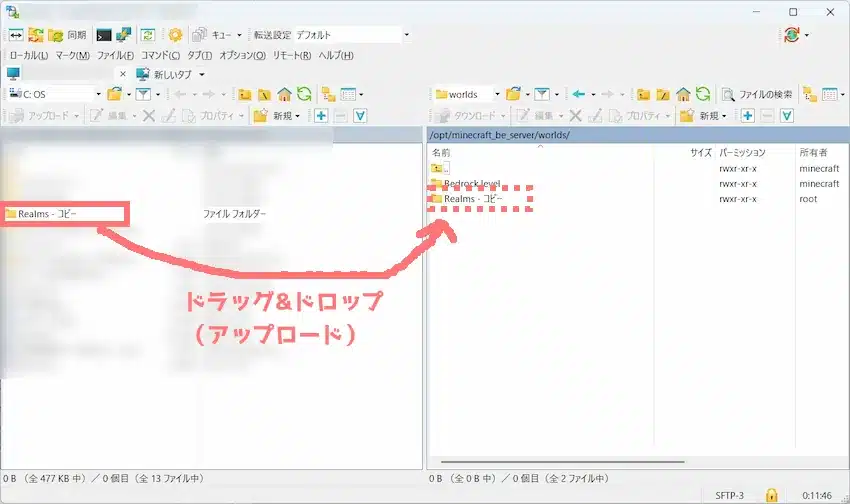This screenshot has width=850, height=504.
Task: Go to local panel home directory
Action: [x=284, y=94]
